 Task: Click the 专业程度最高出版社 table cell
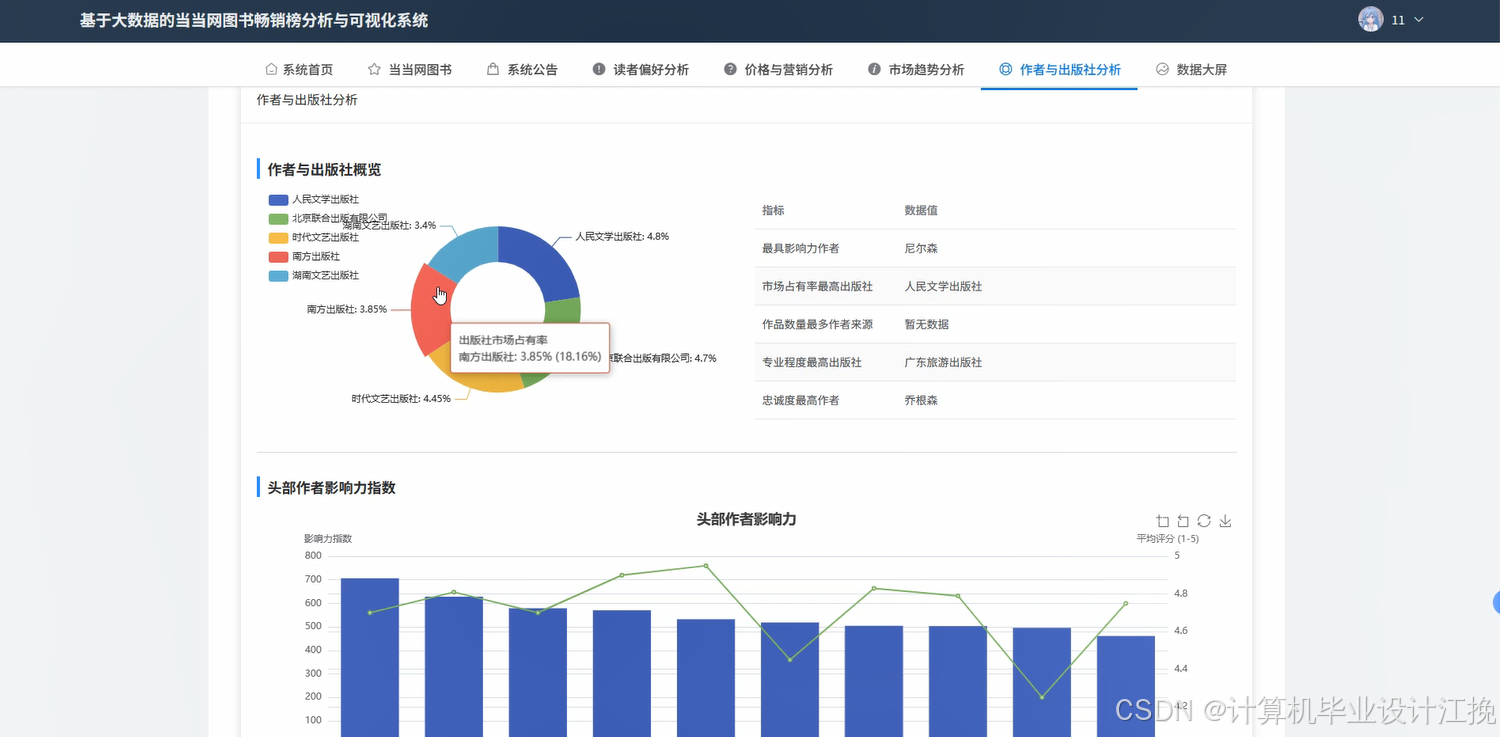tap(811, 362)
